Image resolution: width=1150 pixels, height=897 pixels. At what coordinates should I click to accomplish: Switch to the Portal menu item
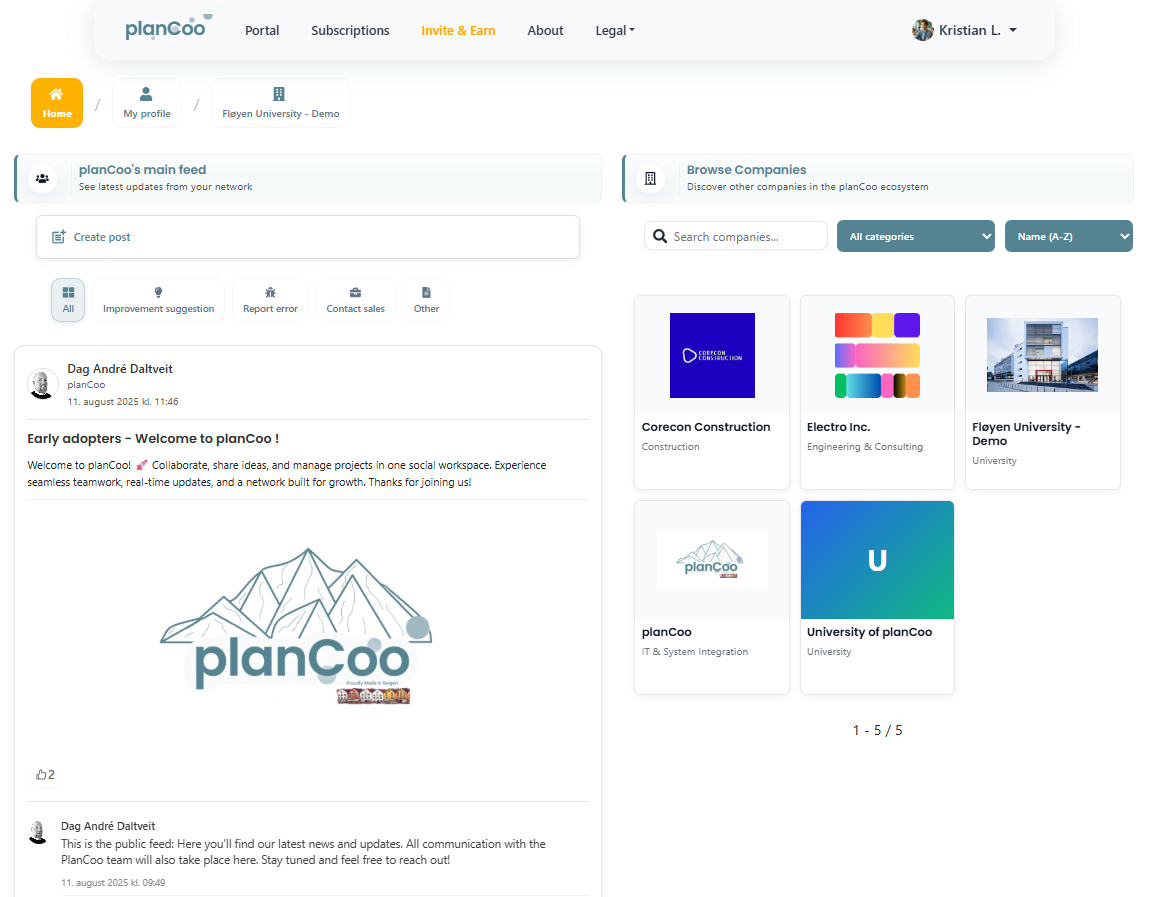tap(261, 30)
